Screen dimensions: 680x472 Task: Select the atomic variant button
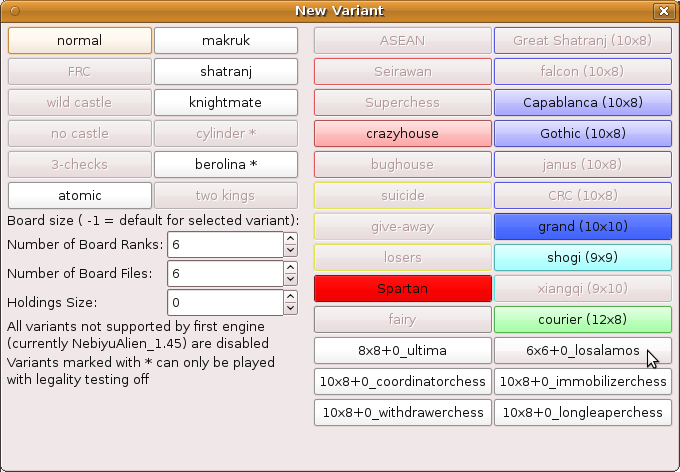tap(80, 196)
